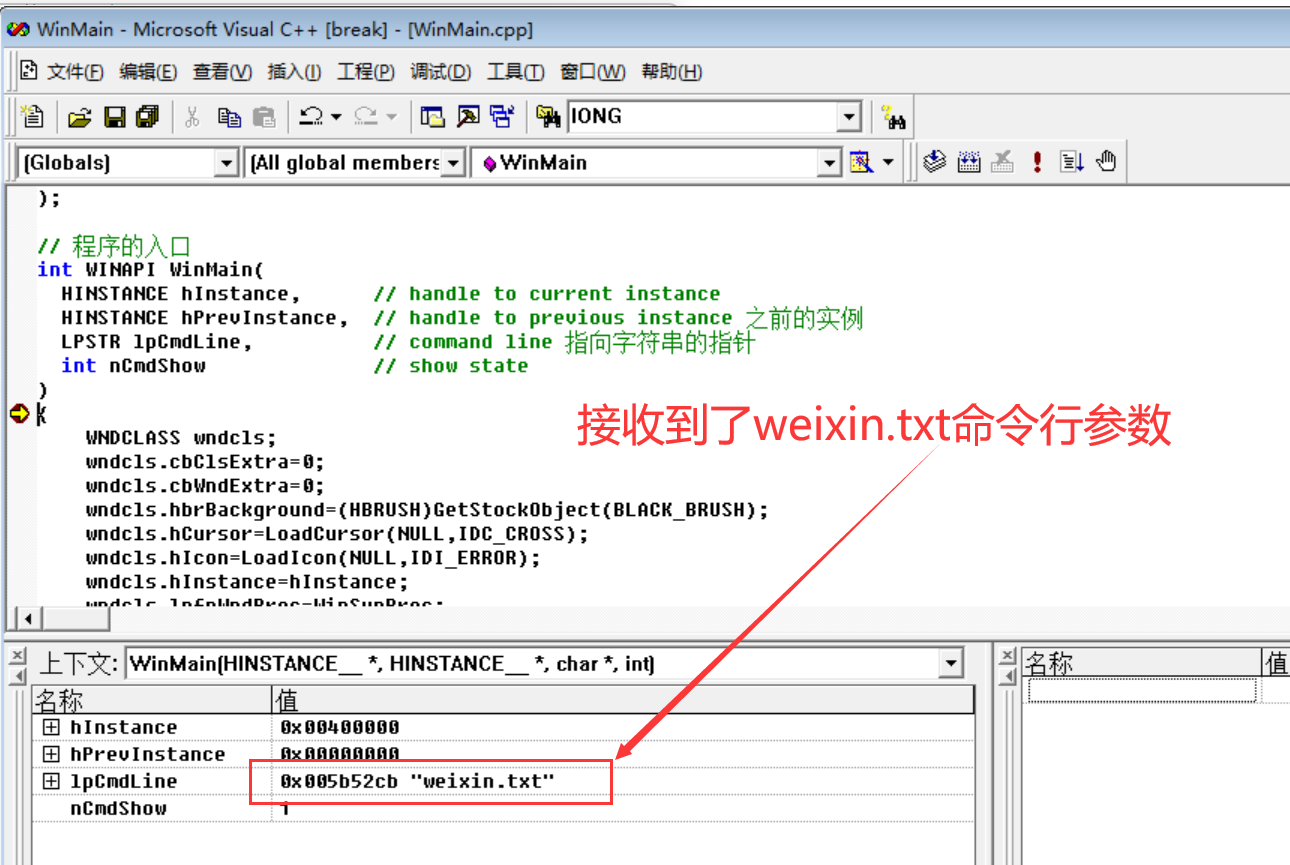The image size is (1290, 865).
Task: Click the WizardBar actions wand icon
Action: coord(861,162)
